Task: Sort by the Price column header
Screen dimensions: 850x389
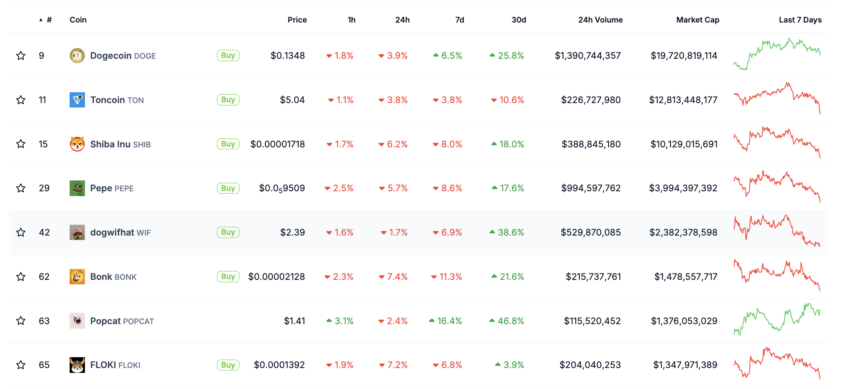Action: click(297, 20)
